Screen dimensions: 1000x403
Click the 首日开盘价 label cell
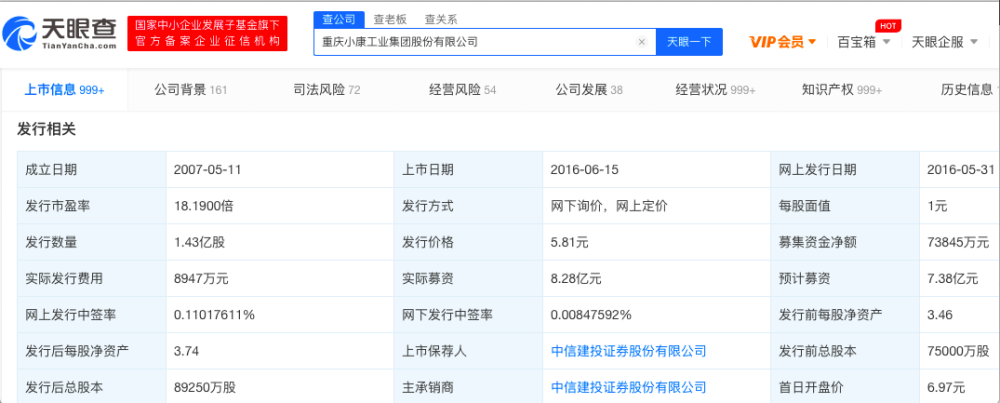pyautogui.click(x=845, y=387)
